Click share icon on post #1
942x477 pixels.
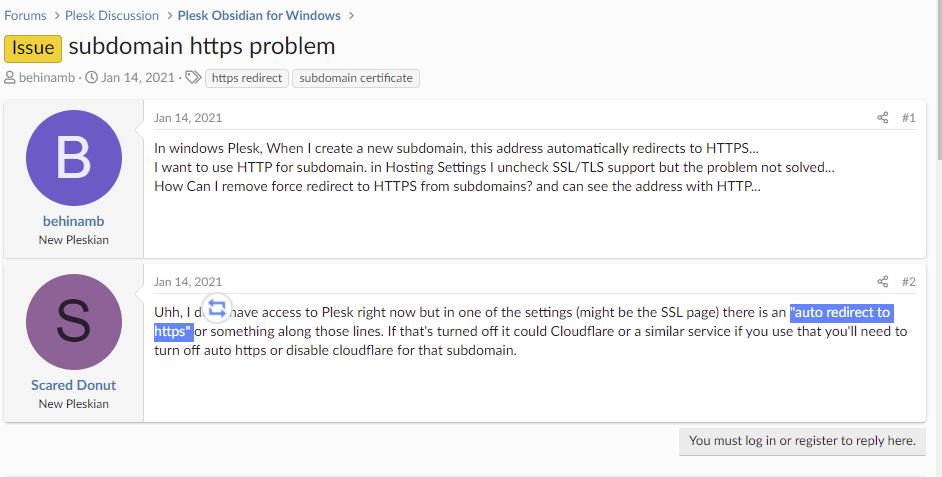coord(882,118)
